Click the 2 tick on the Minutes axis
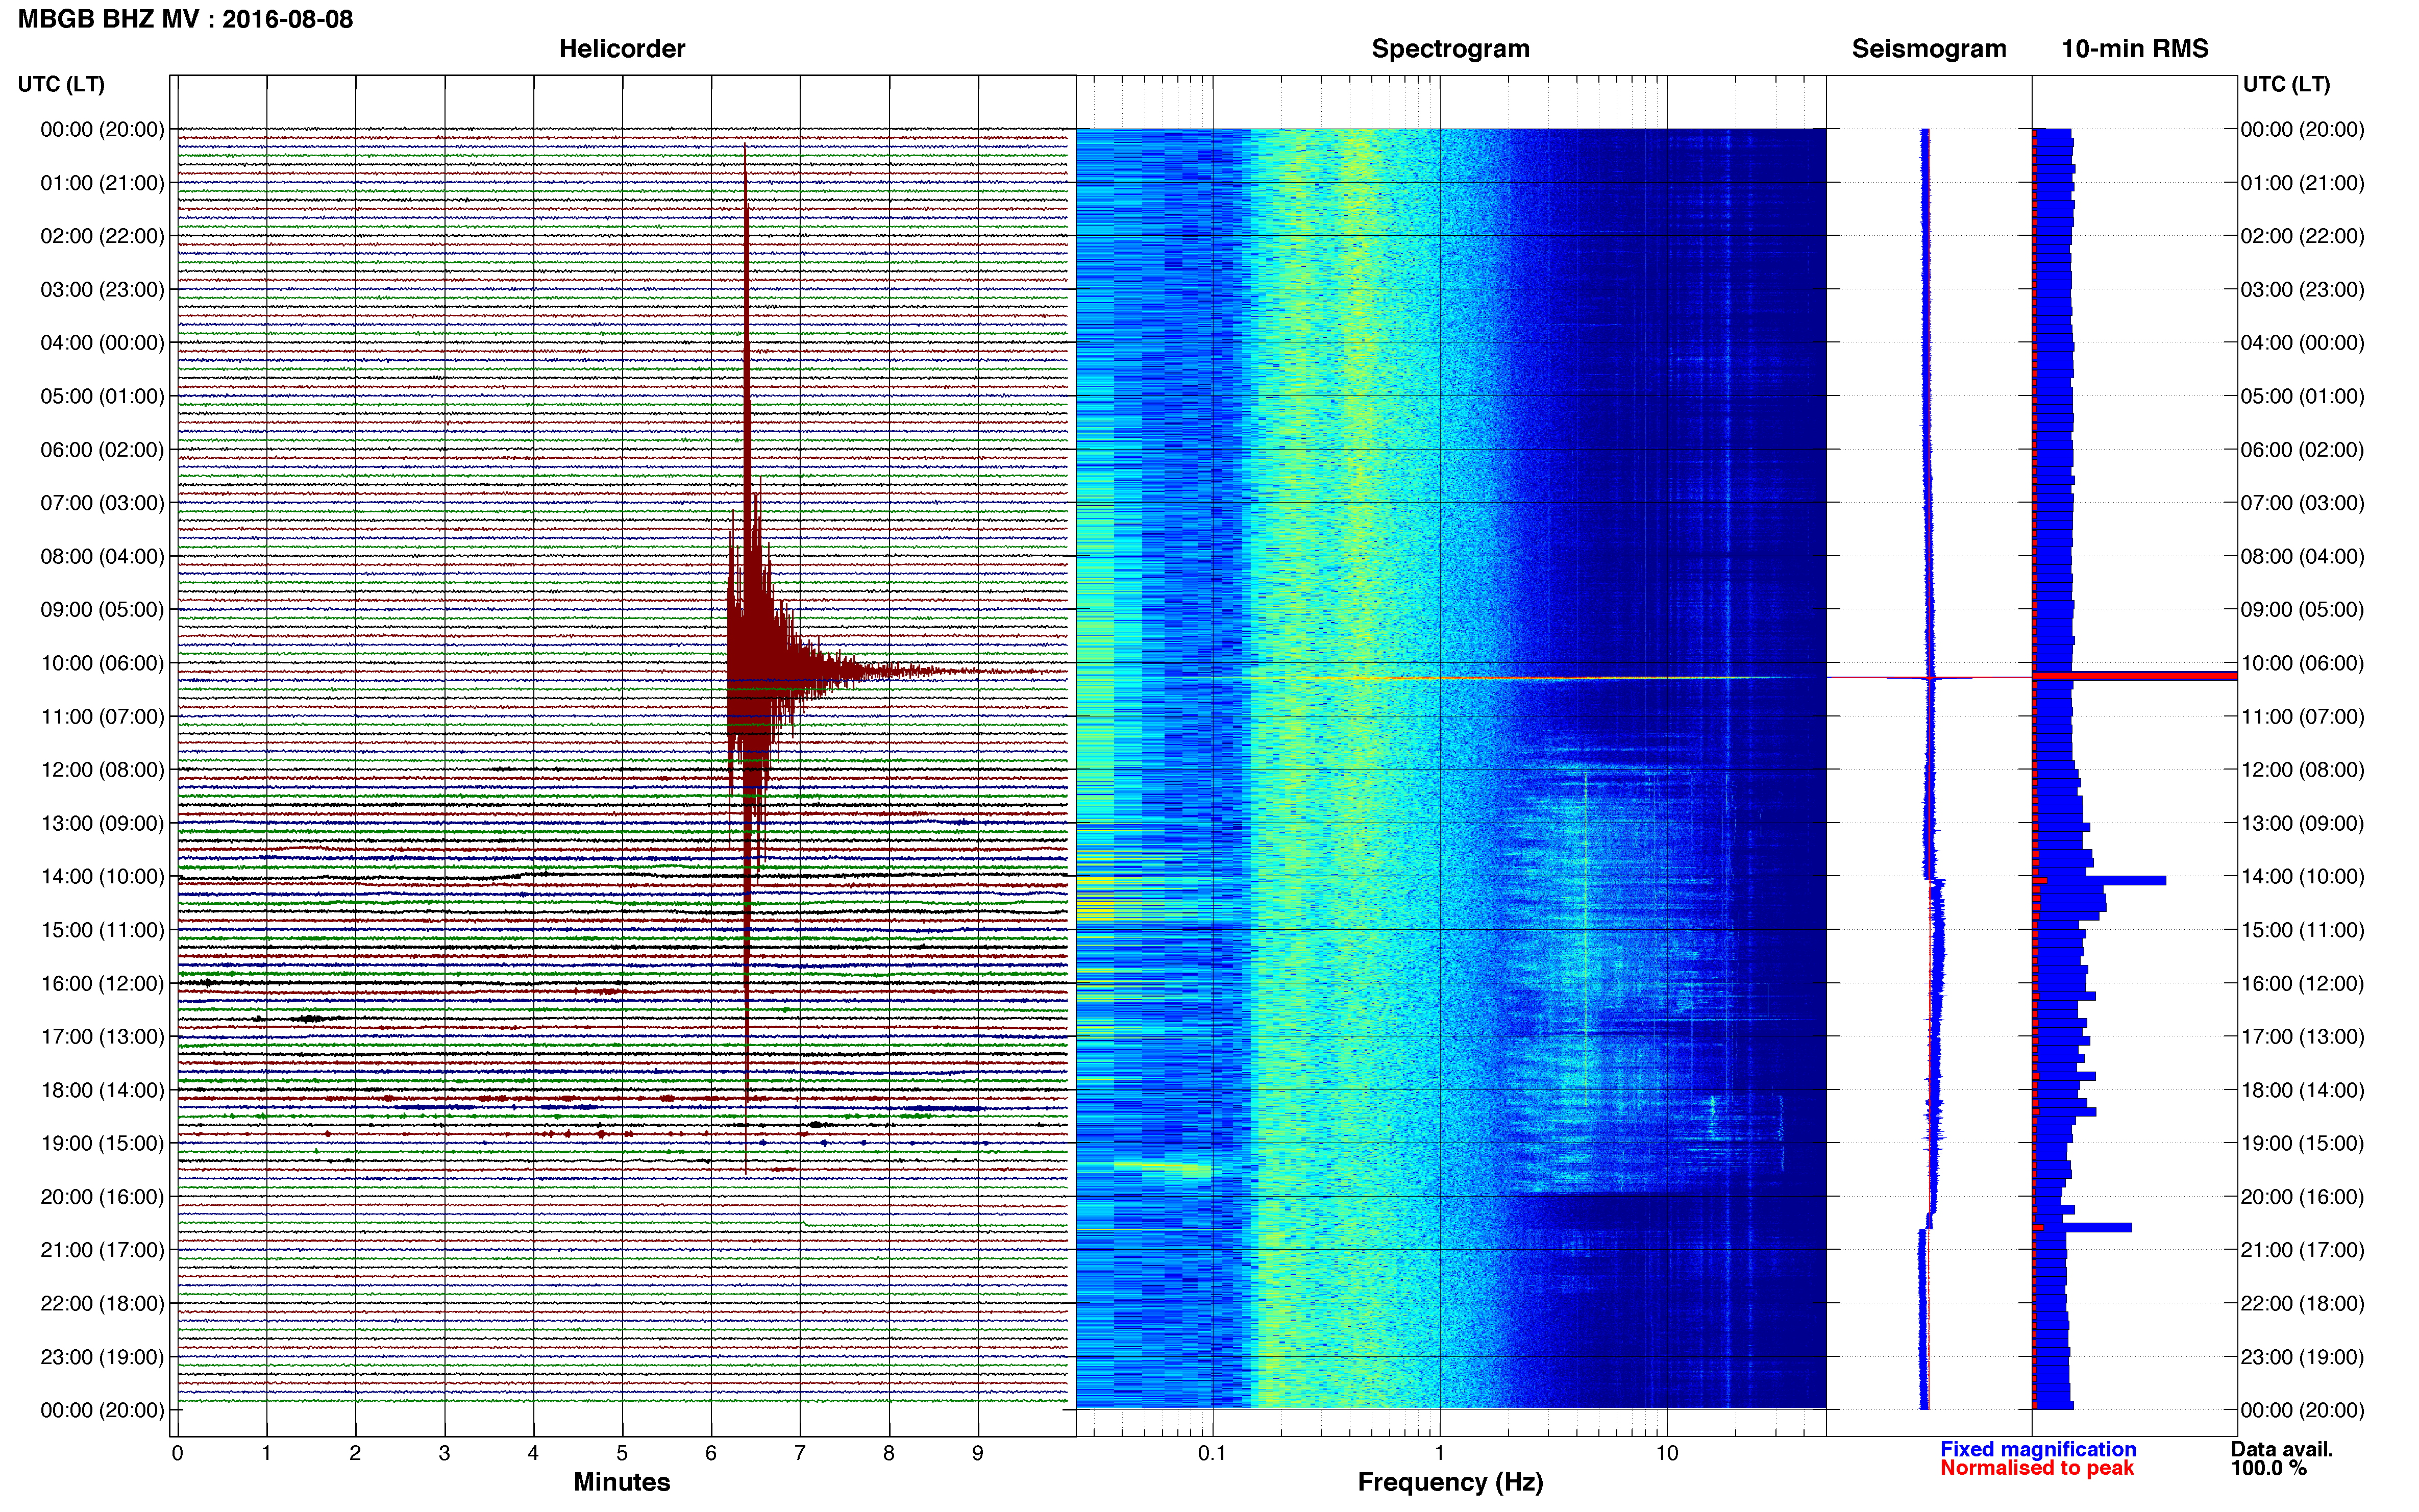 pos(355,1453)
